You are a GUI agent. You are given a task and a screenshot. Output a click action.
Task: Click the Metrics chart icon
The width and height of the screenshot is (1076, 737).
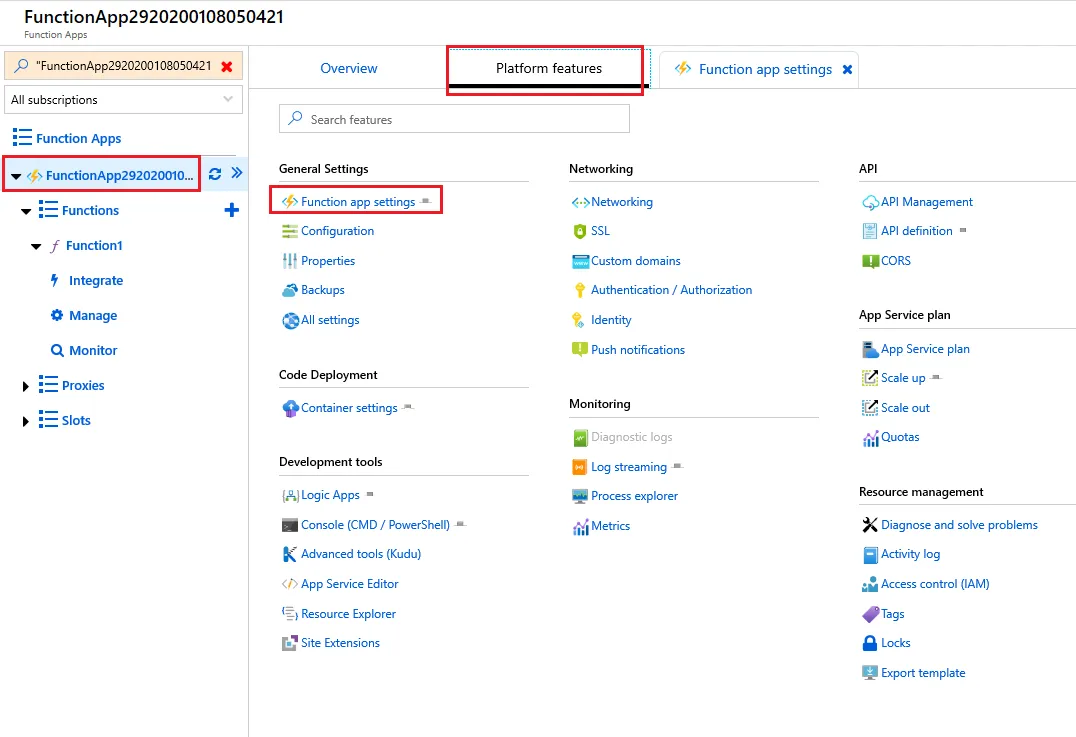tap(580, 526)
